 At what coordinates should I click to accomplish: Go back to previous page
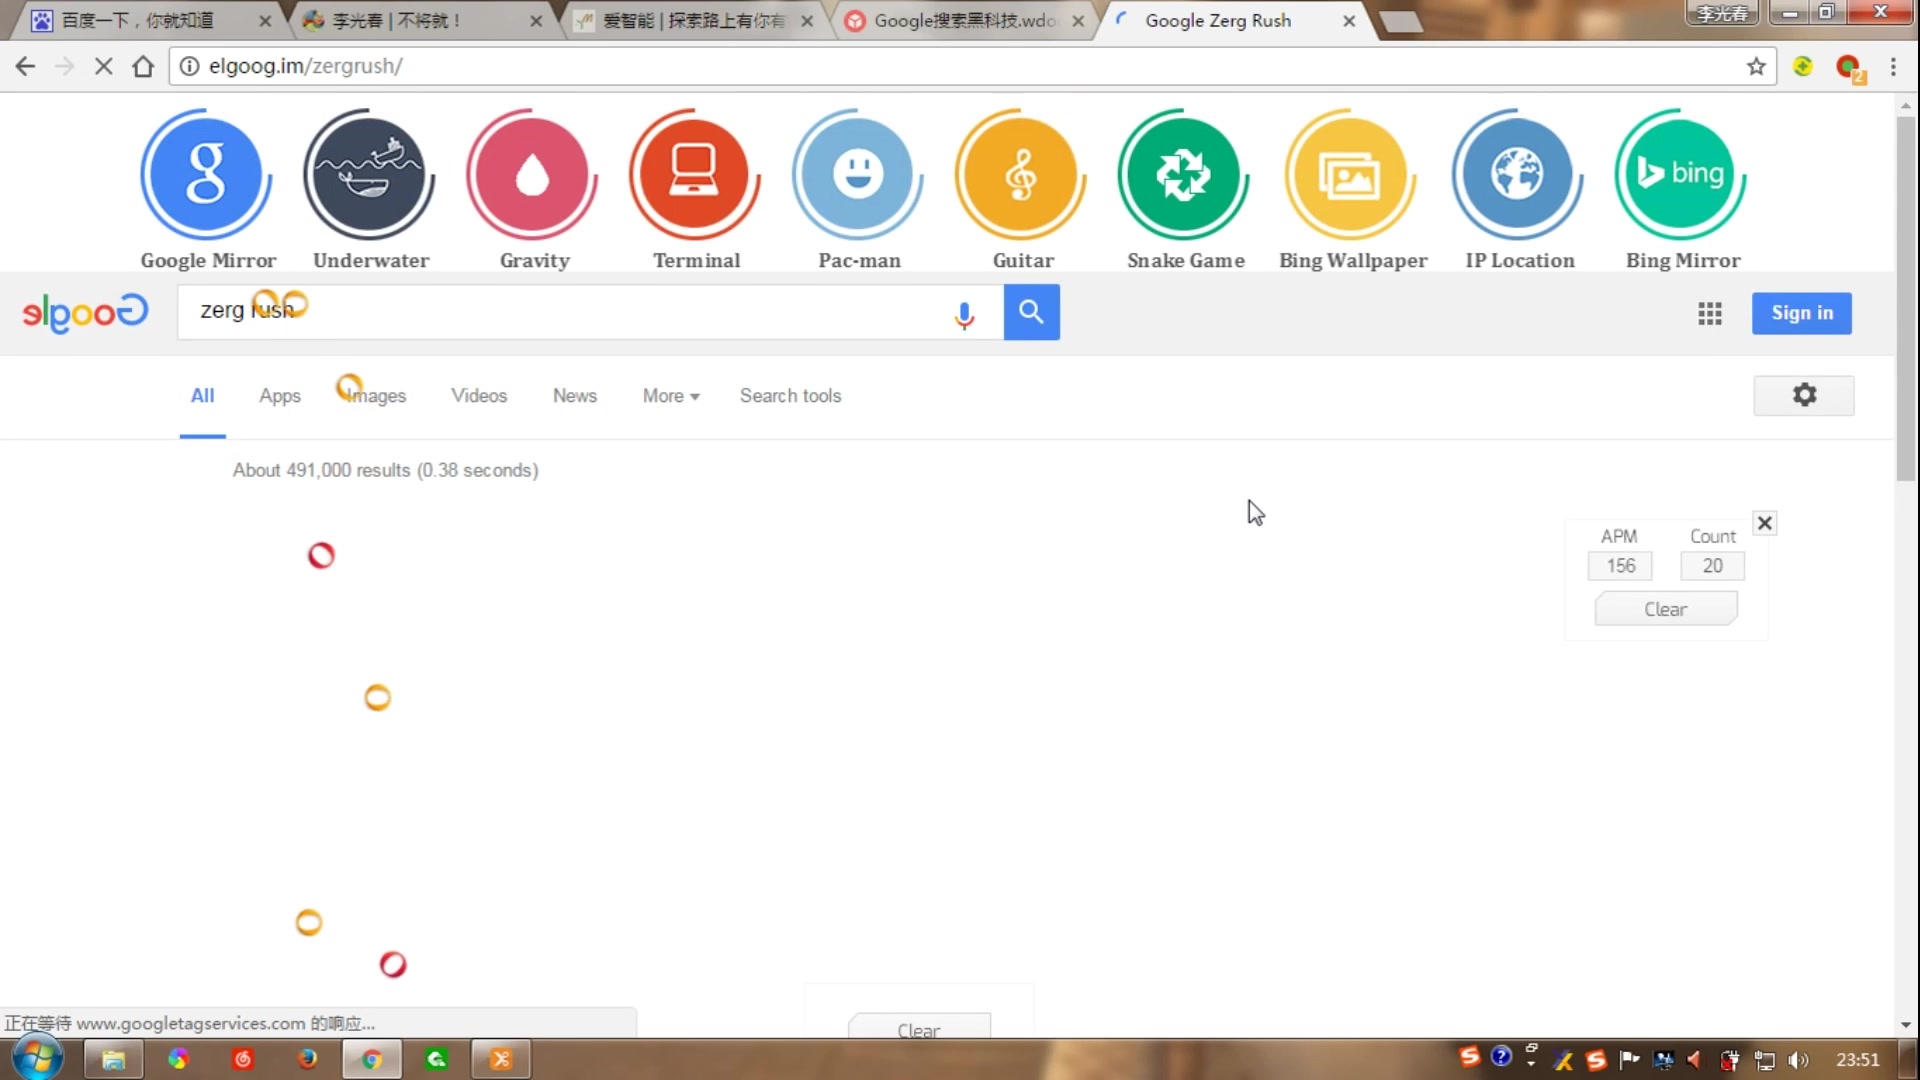pyautogui.click(x=25, y=66)
